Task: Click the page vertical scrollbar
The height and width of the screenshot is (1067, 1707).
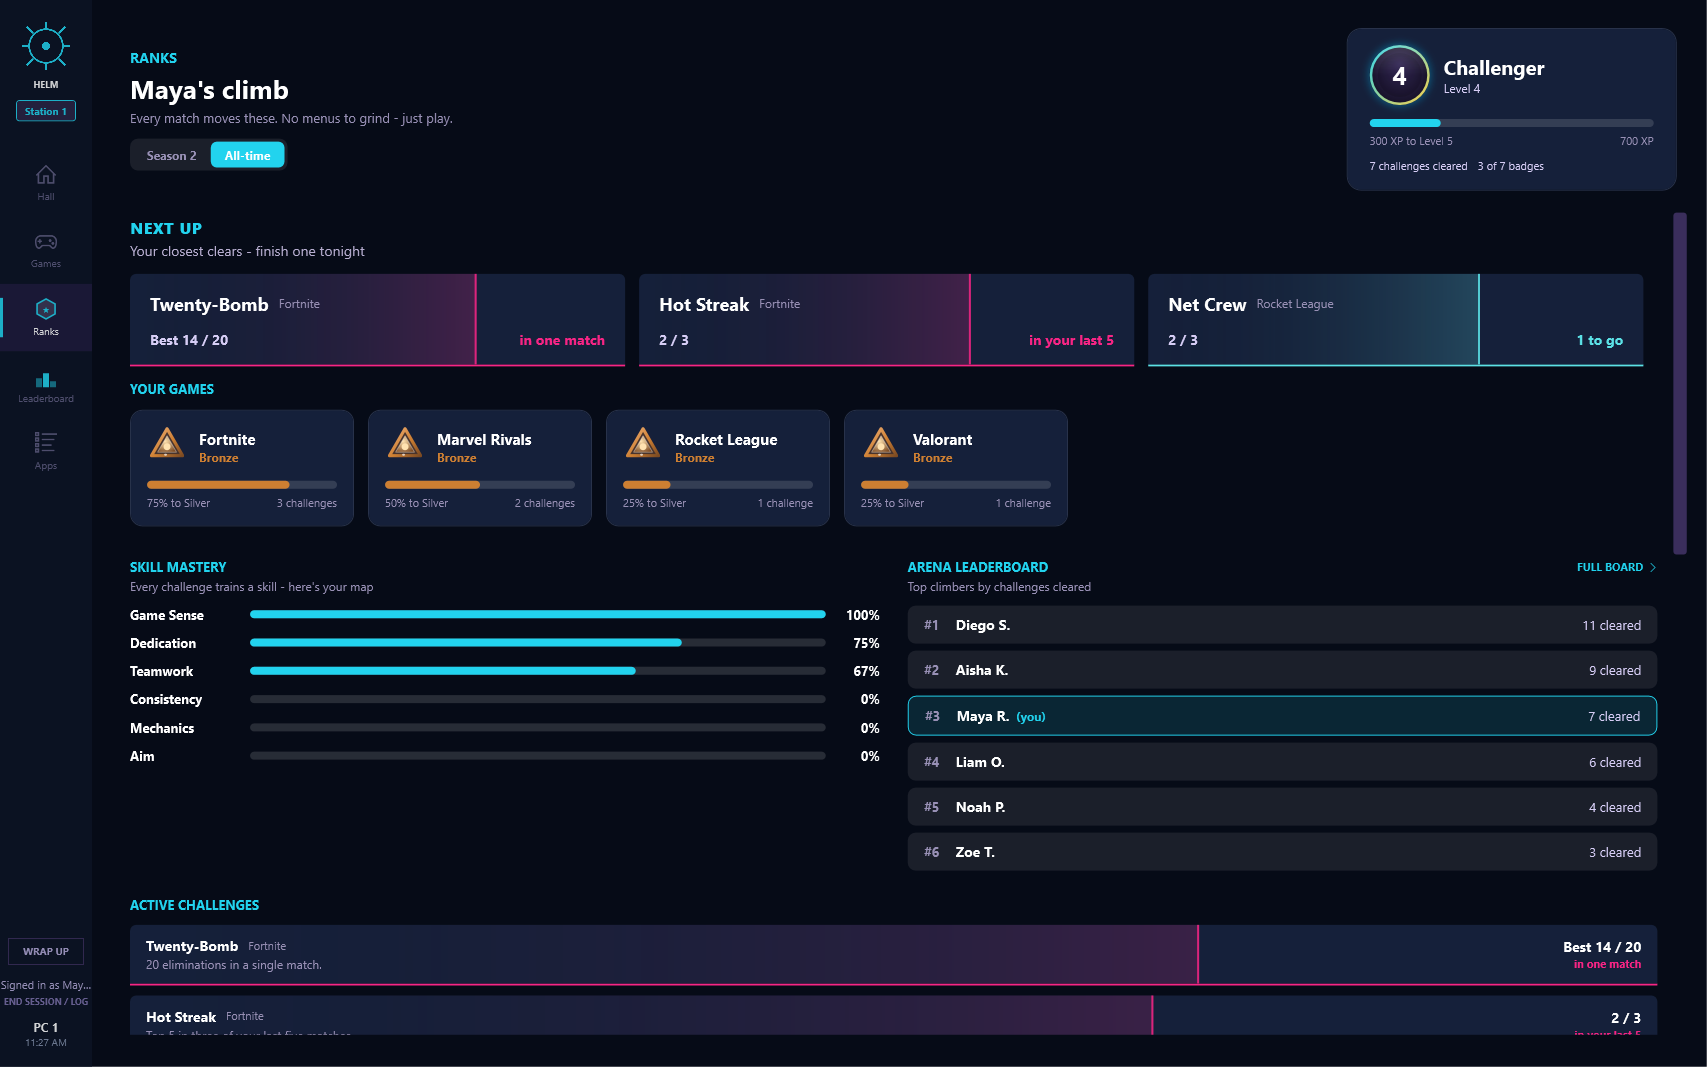Action: [x=1680, y=383]
